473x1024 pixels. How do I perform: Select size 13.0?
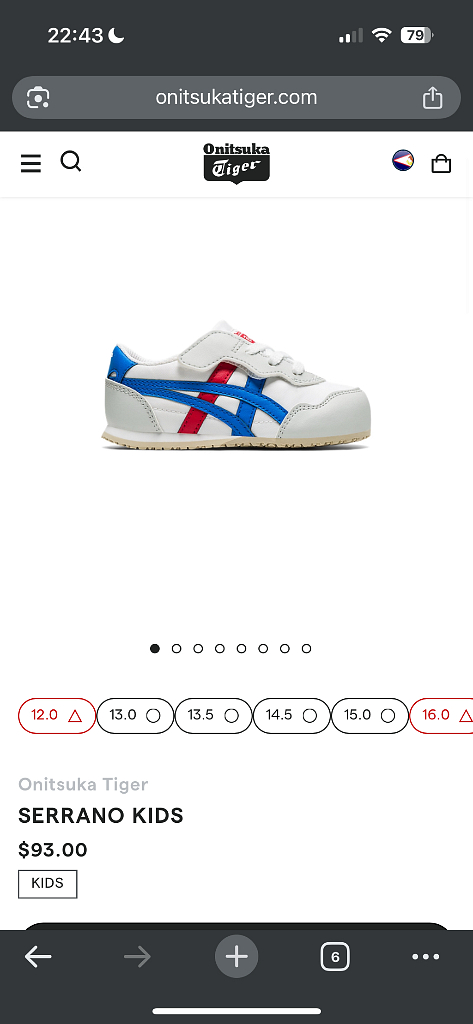pos(135,715)
